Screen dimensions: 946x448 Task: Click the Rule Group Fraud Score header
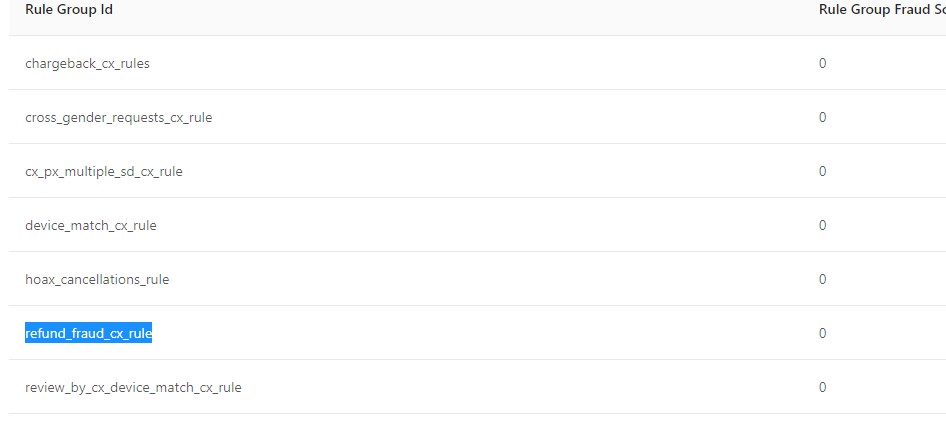[x=880, y=10]
